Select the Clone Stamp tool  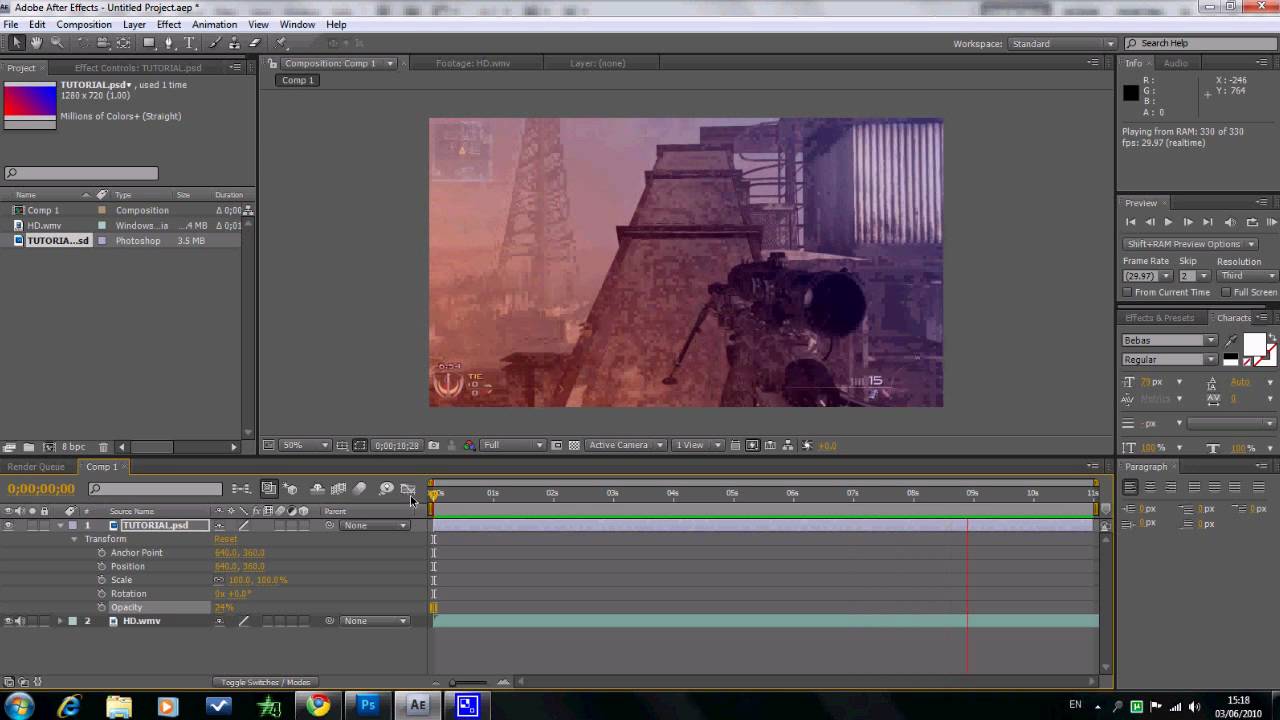[234, 43]
